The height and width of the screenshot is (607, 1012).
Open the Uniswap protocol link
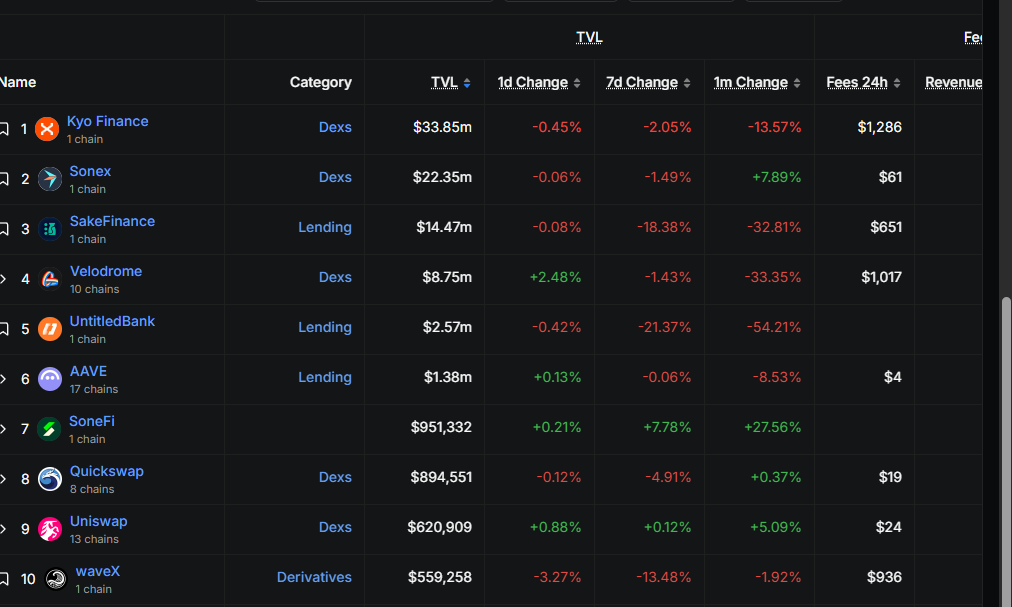click(99, 521)
